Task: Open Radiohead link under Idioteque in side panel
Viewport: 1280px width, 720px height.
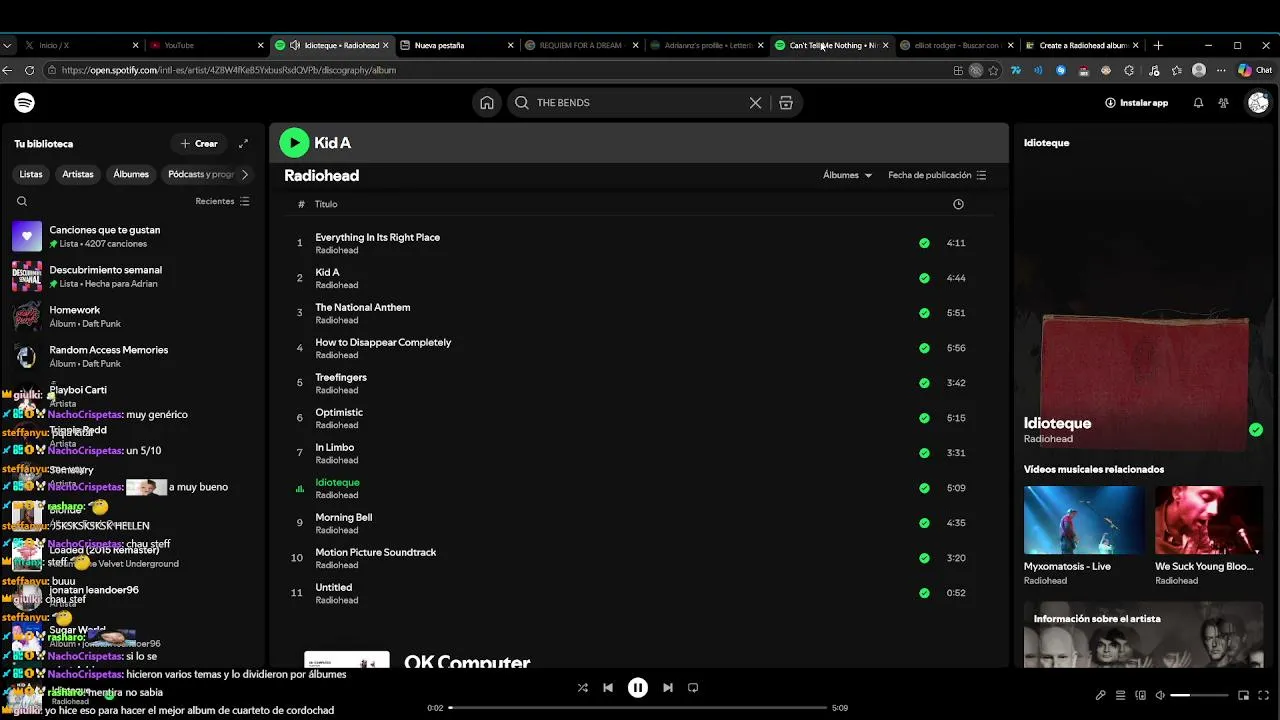Action: point(1048,439)
